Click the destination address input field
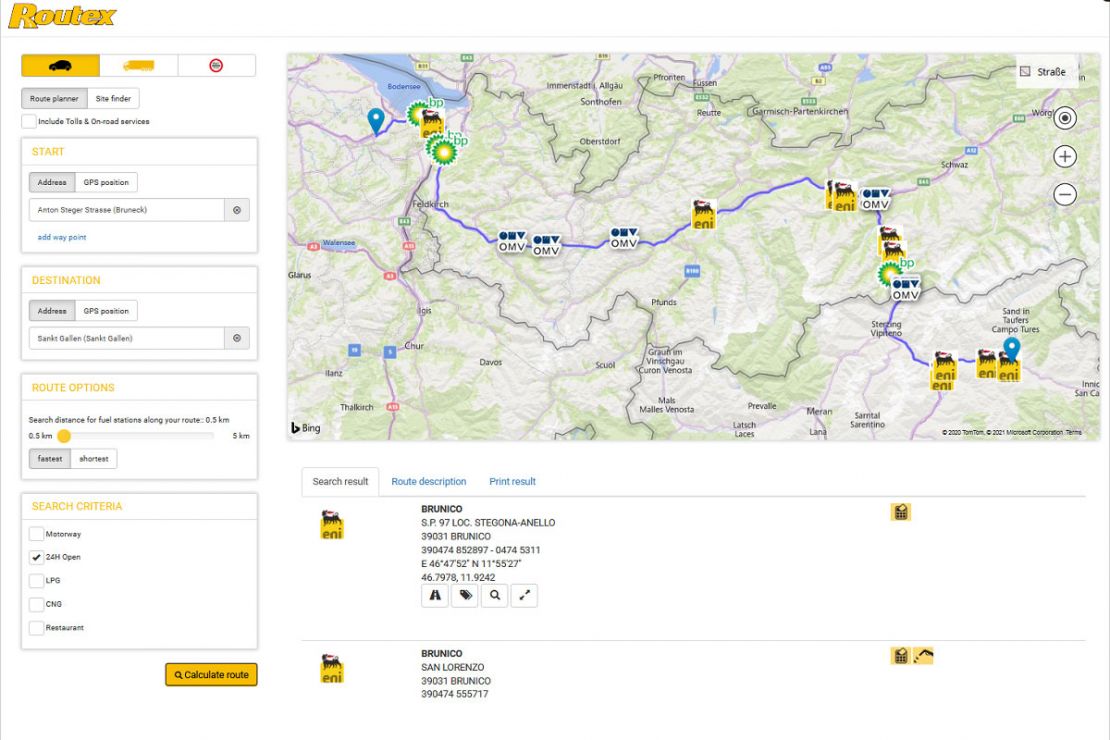Image resolution: width=1110 pixels, height=740 pixels. pyautogui.click(x=127, y=338)
